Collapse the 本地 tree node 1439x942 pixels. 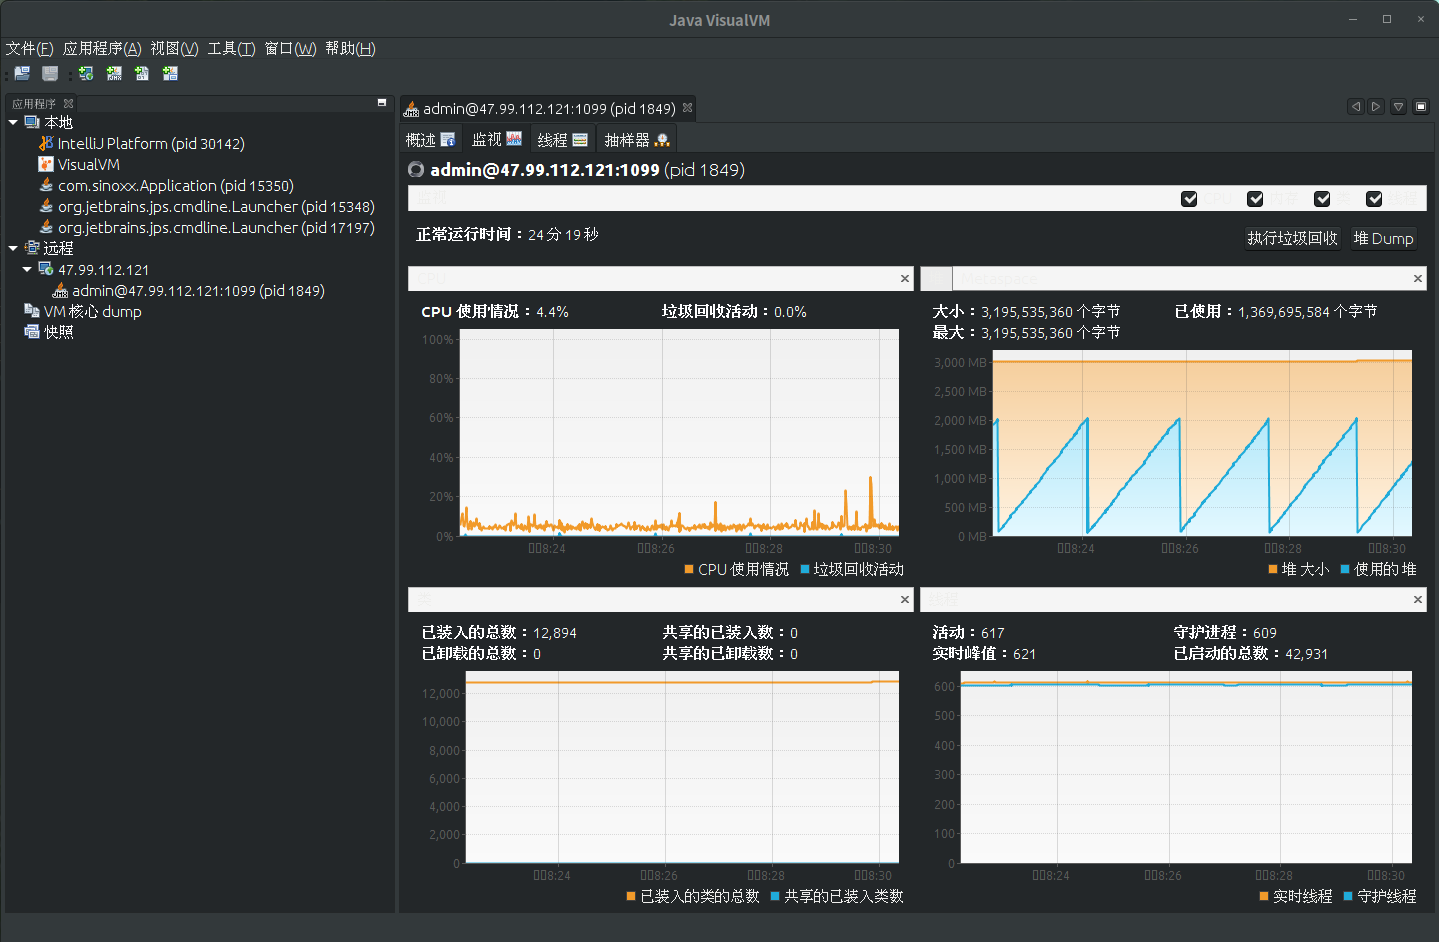(13, 122)
